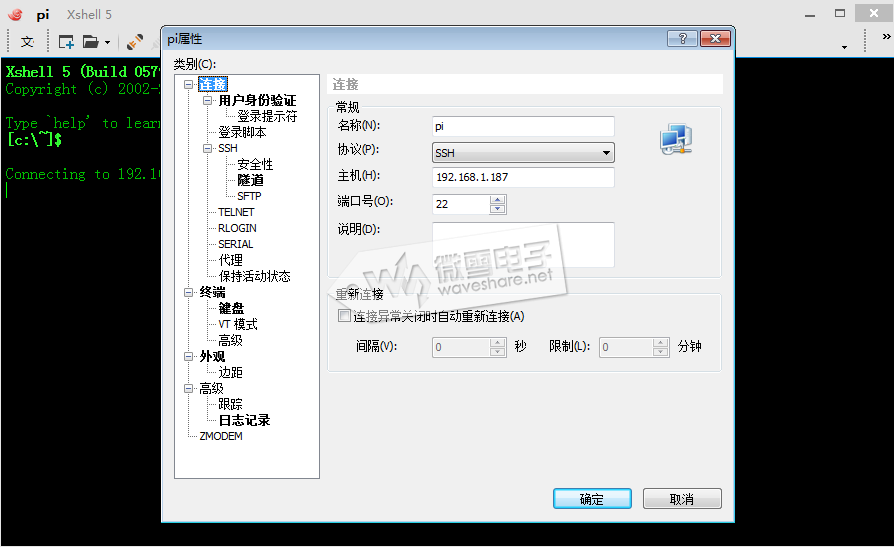The width and height of the screenshot is (894, 547).
Task: Close the pi属性 dialog with the red X
Action: (716, 38)
